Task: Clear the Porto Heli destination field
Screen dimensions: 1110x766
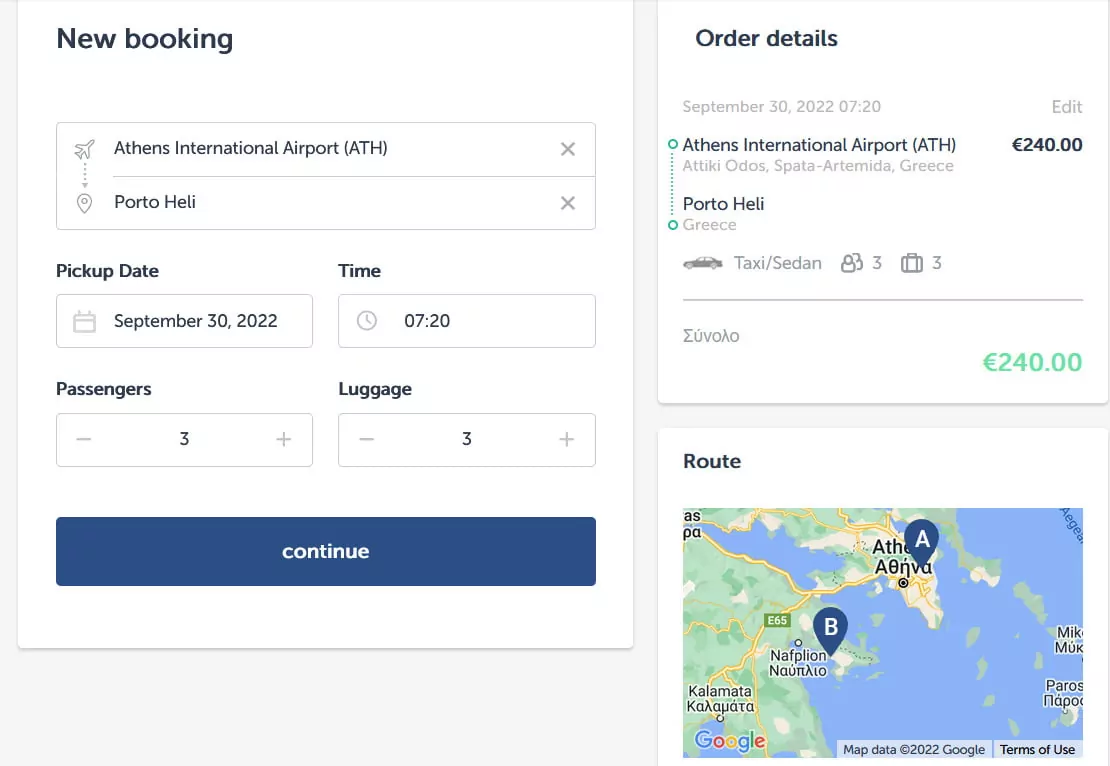Action: (x=567, y=203)
